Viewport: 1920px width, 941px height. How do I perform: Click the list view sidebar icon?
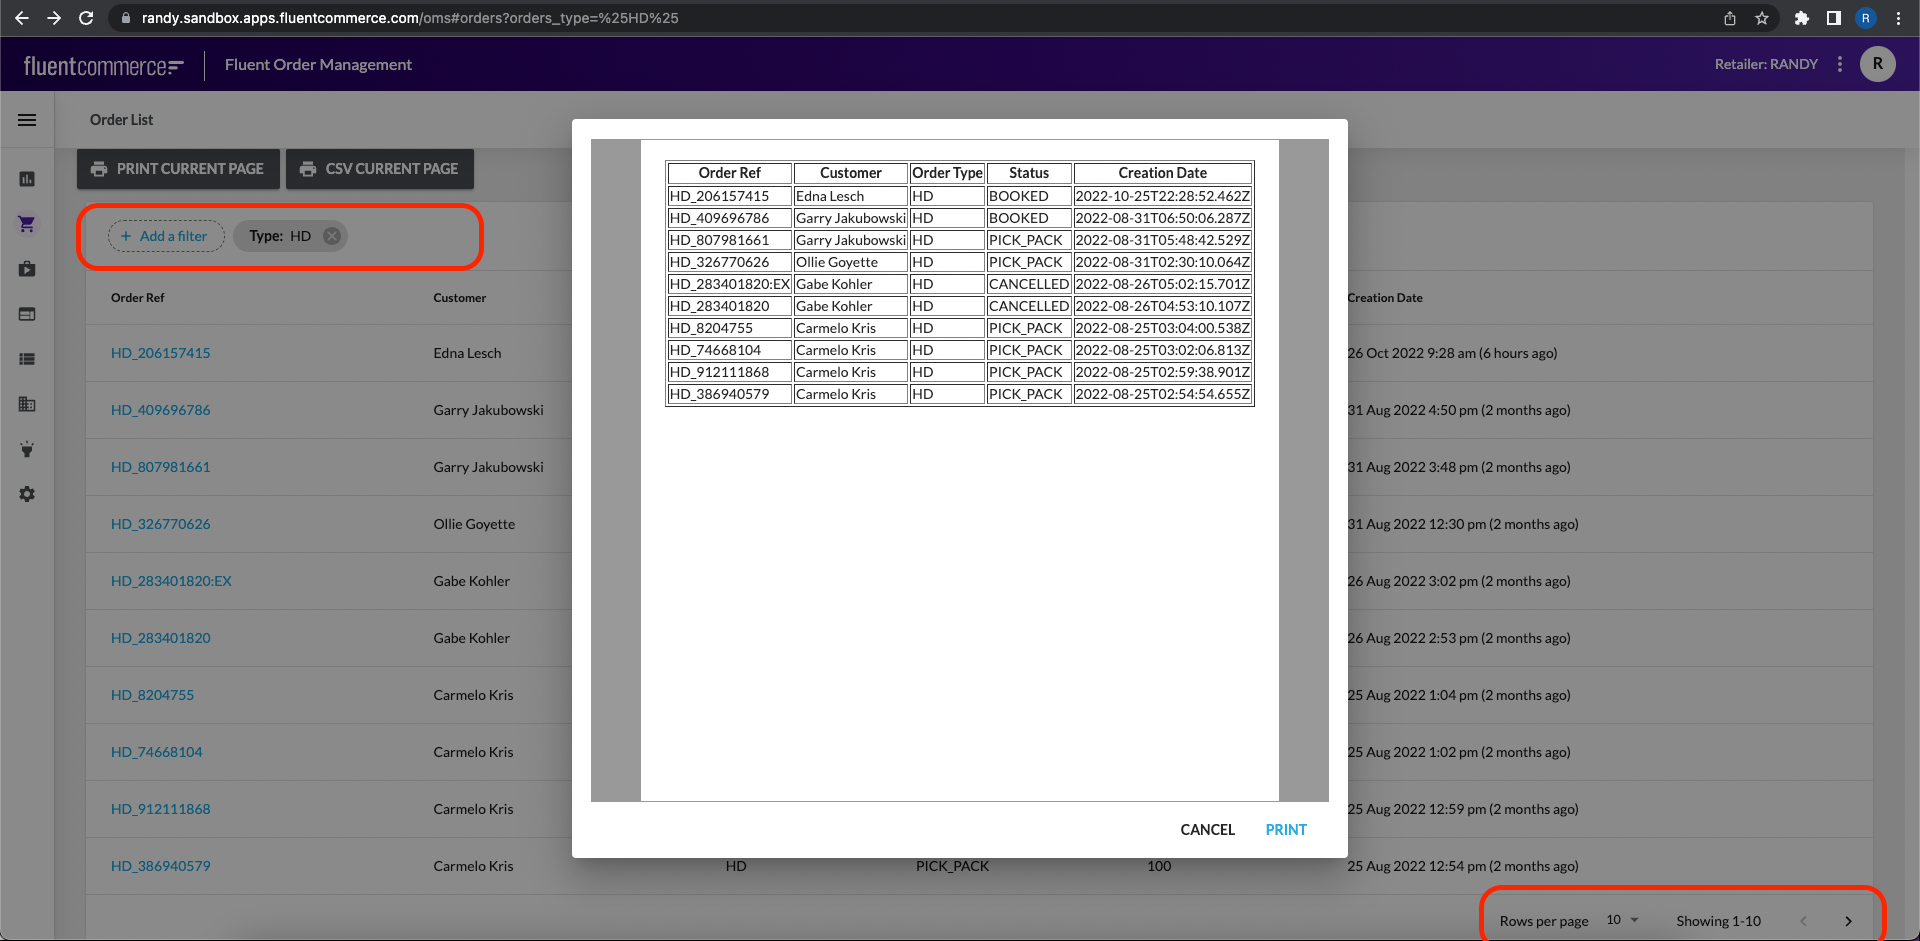point(27,359)
